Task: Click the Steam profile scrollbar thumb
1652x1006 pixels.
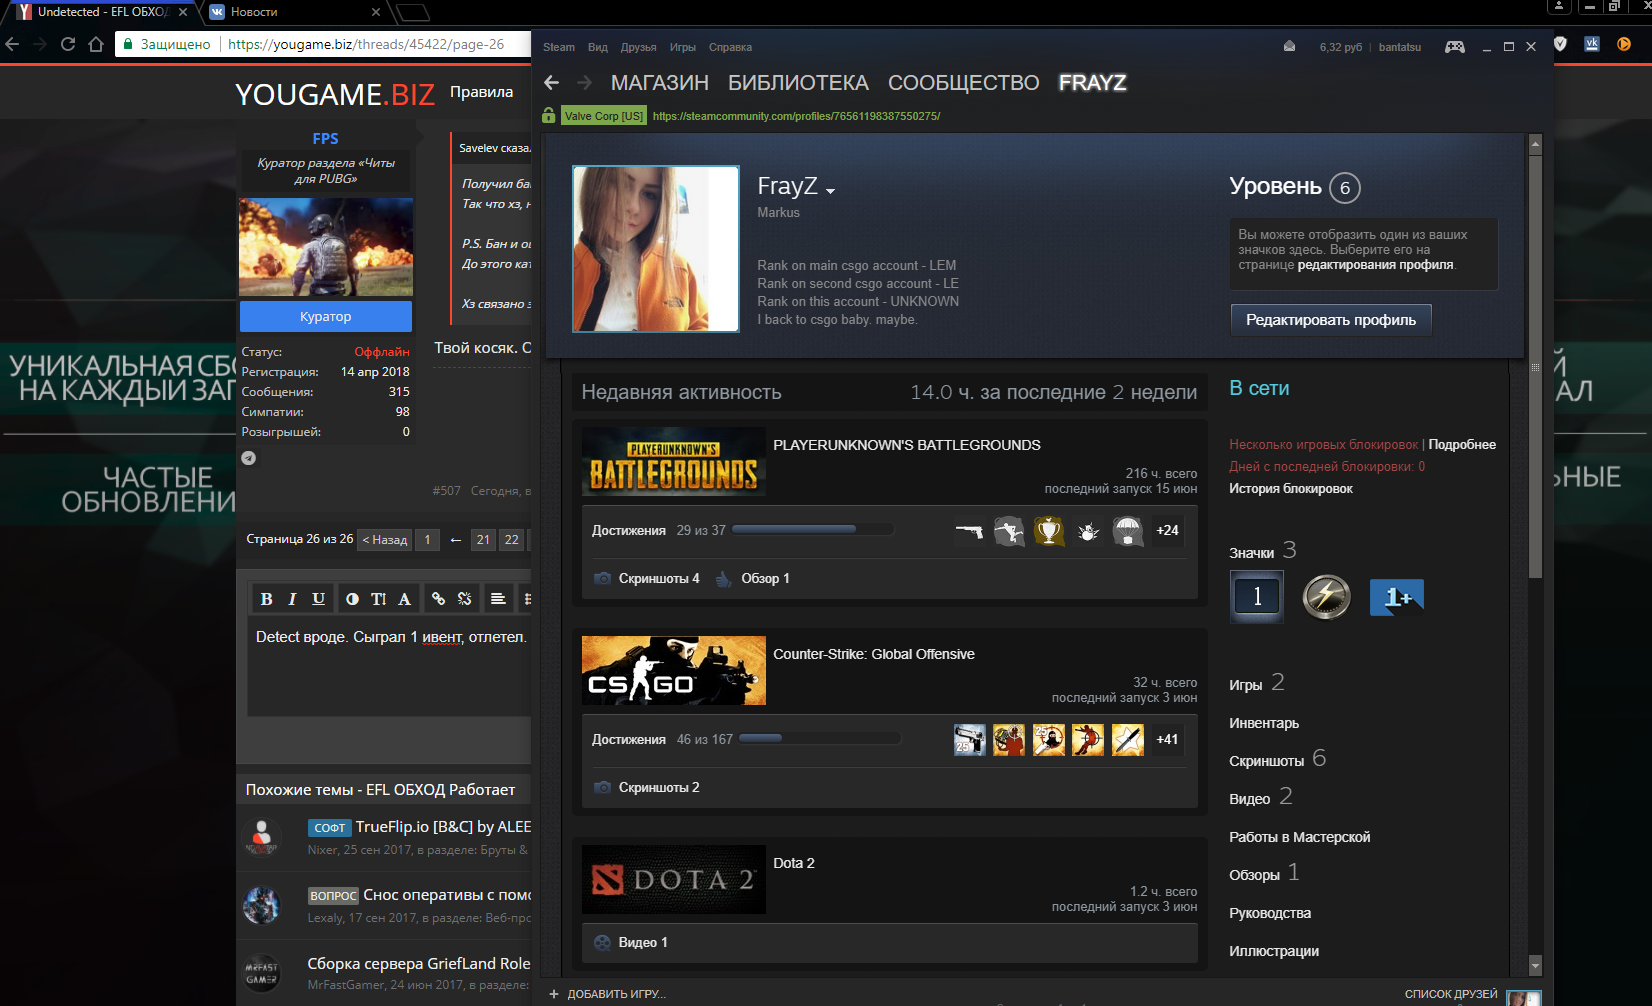Action: pyautogui.click(x=1536, y=365)
